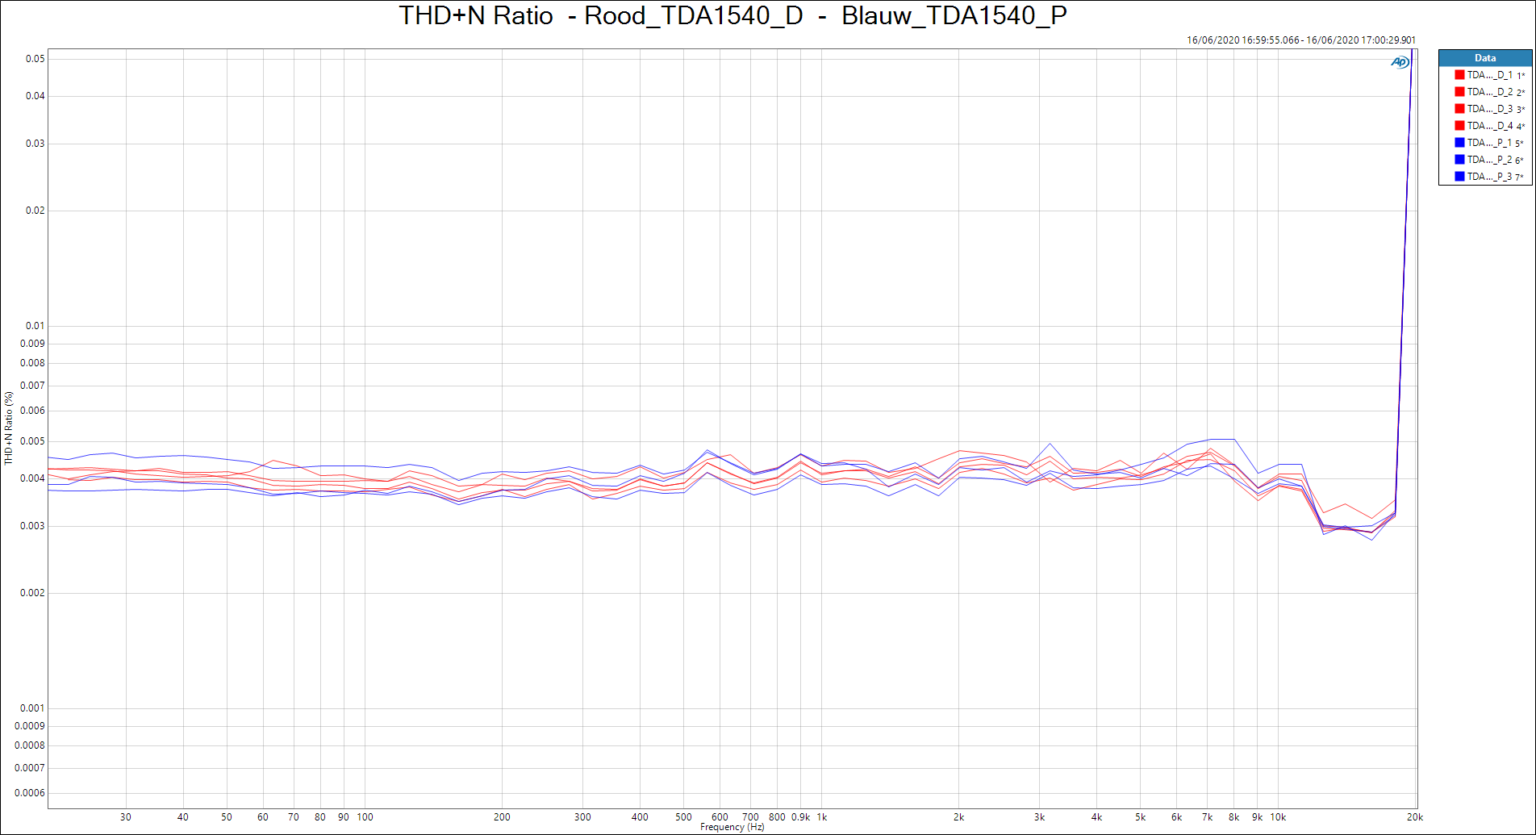Click the legend entry TDA..._D_3
This screenshot has height=835, width=1536.
point(1490,109)
